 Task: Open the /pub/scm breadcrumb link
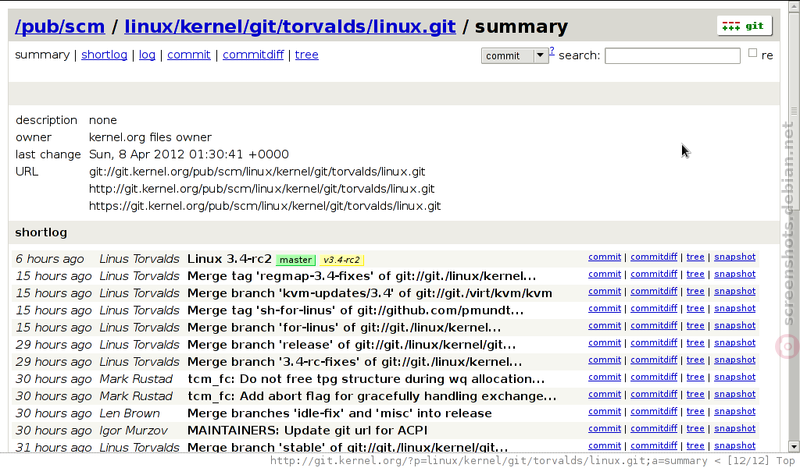60,26
